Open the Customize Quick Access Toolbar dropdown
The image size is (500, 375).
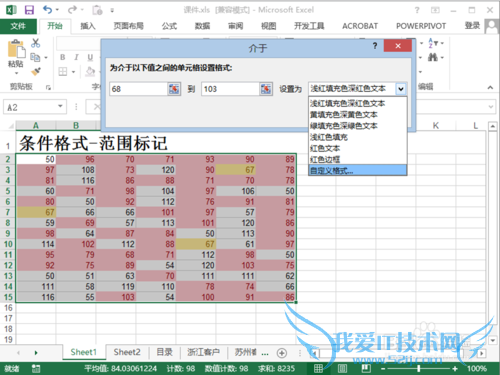[x=112, y=11]
